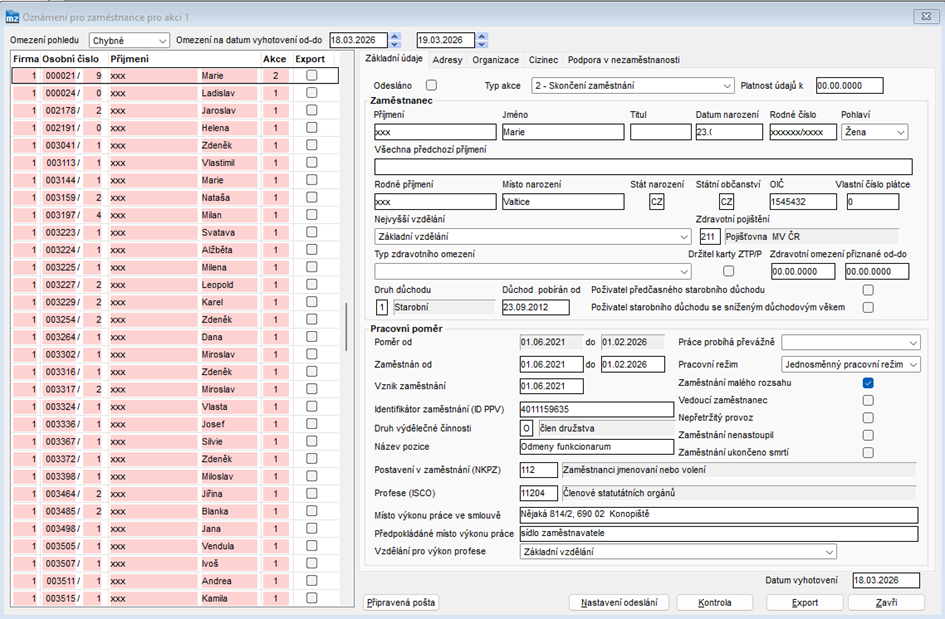
Task: Expand Typ zdravotního omezení dropdown
Action: pyautogui.click(x=532, y=271)
